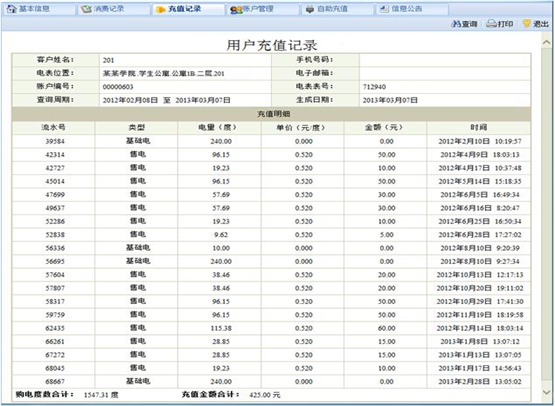Viewport: 555px width, 406px height.
Task: Select the row with 流水号 39584
Action: point(271,141)
